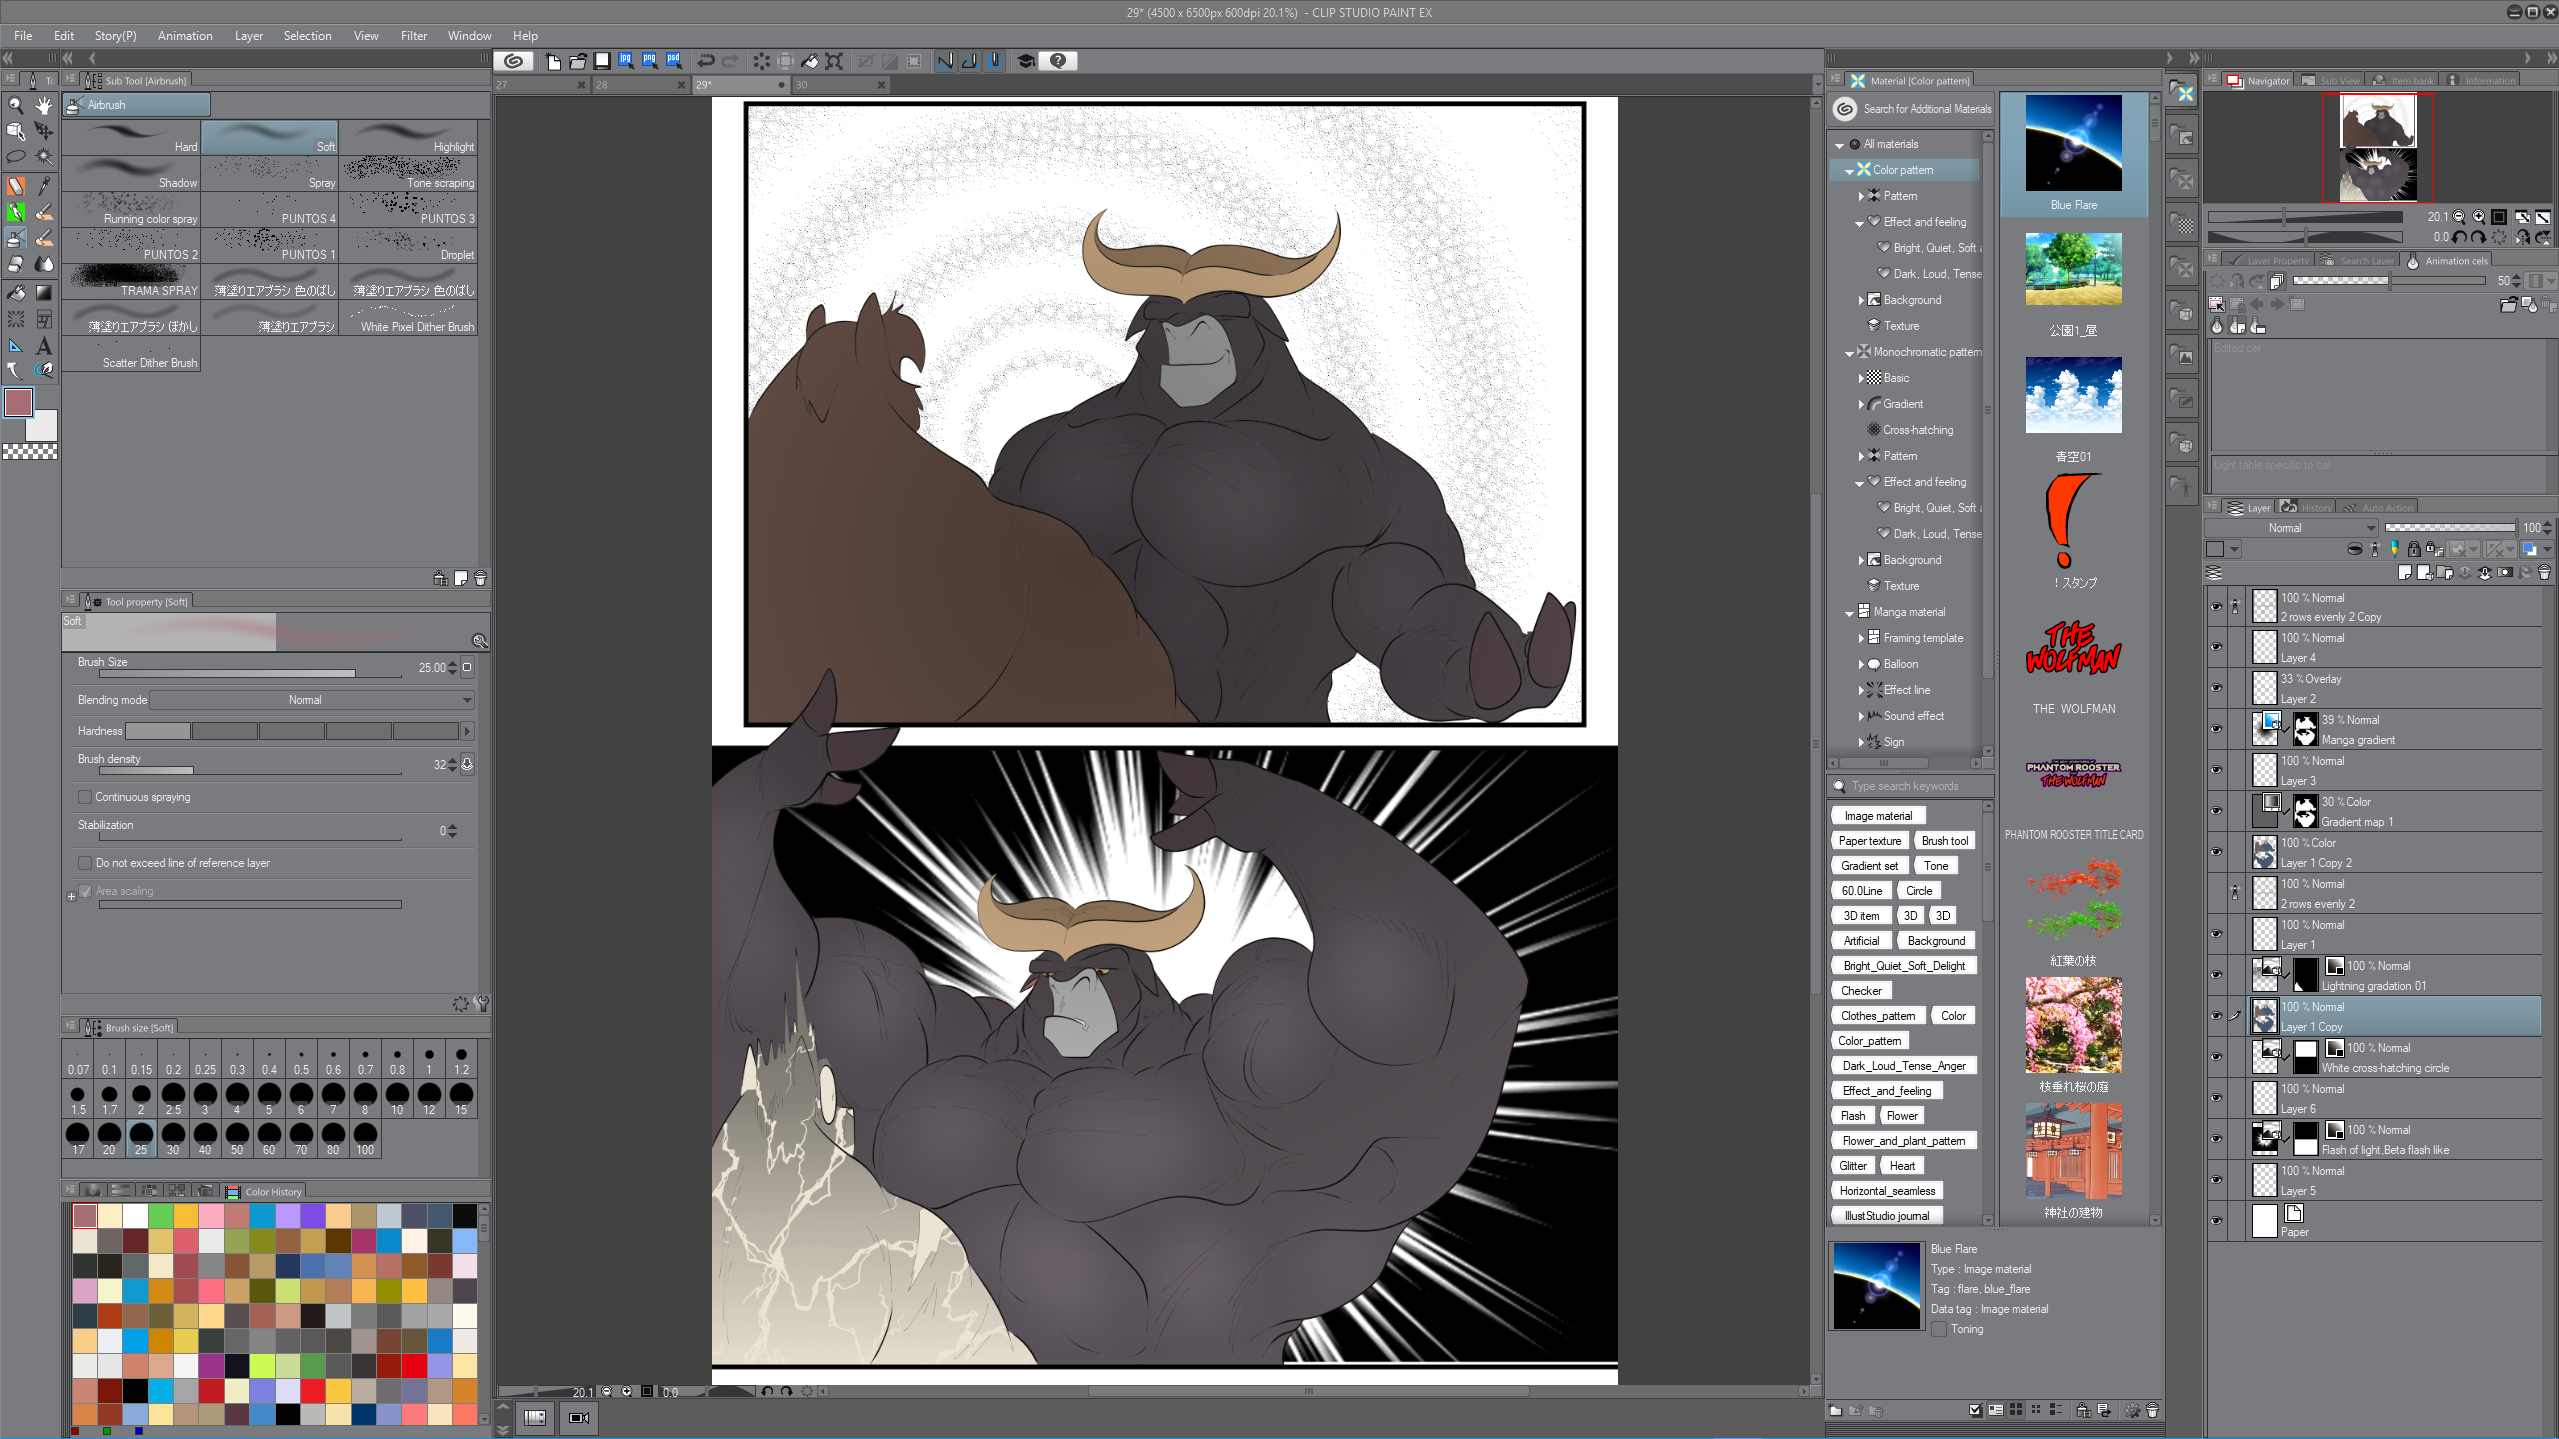This screenshot has width=2559, height=1439.
Task: Toggle the Toning checkbox for Blue Flare
Action: pyautogui.click(x=1940, y=1329)
